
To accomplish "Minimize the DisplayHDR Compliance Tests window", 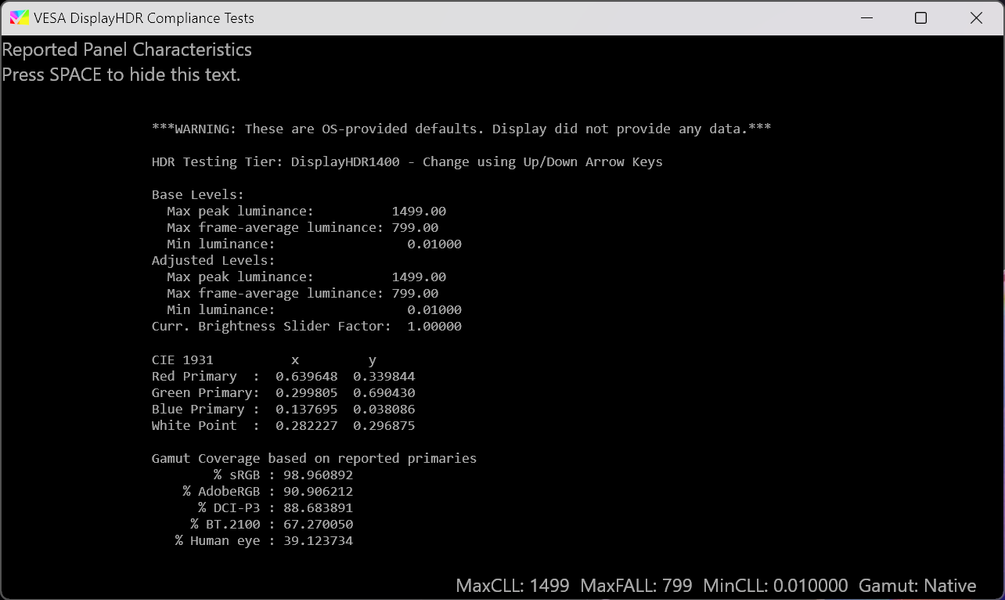I will click(865, 18).
